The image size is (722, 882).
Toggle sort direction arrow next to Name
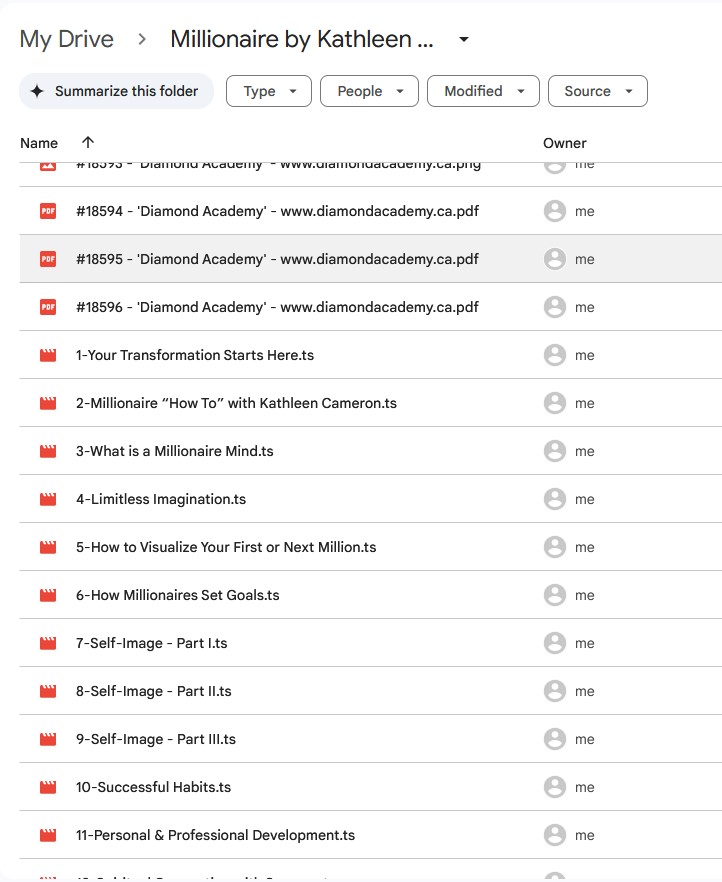click(88, 143)
